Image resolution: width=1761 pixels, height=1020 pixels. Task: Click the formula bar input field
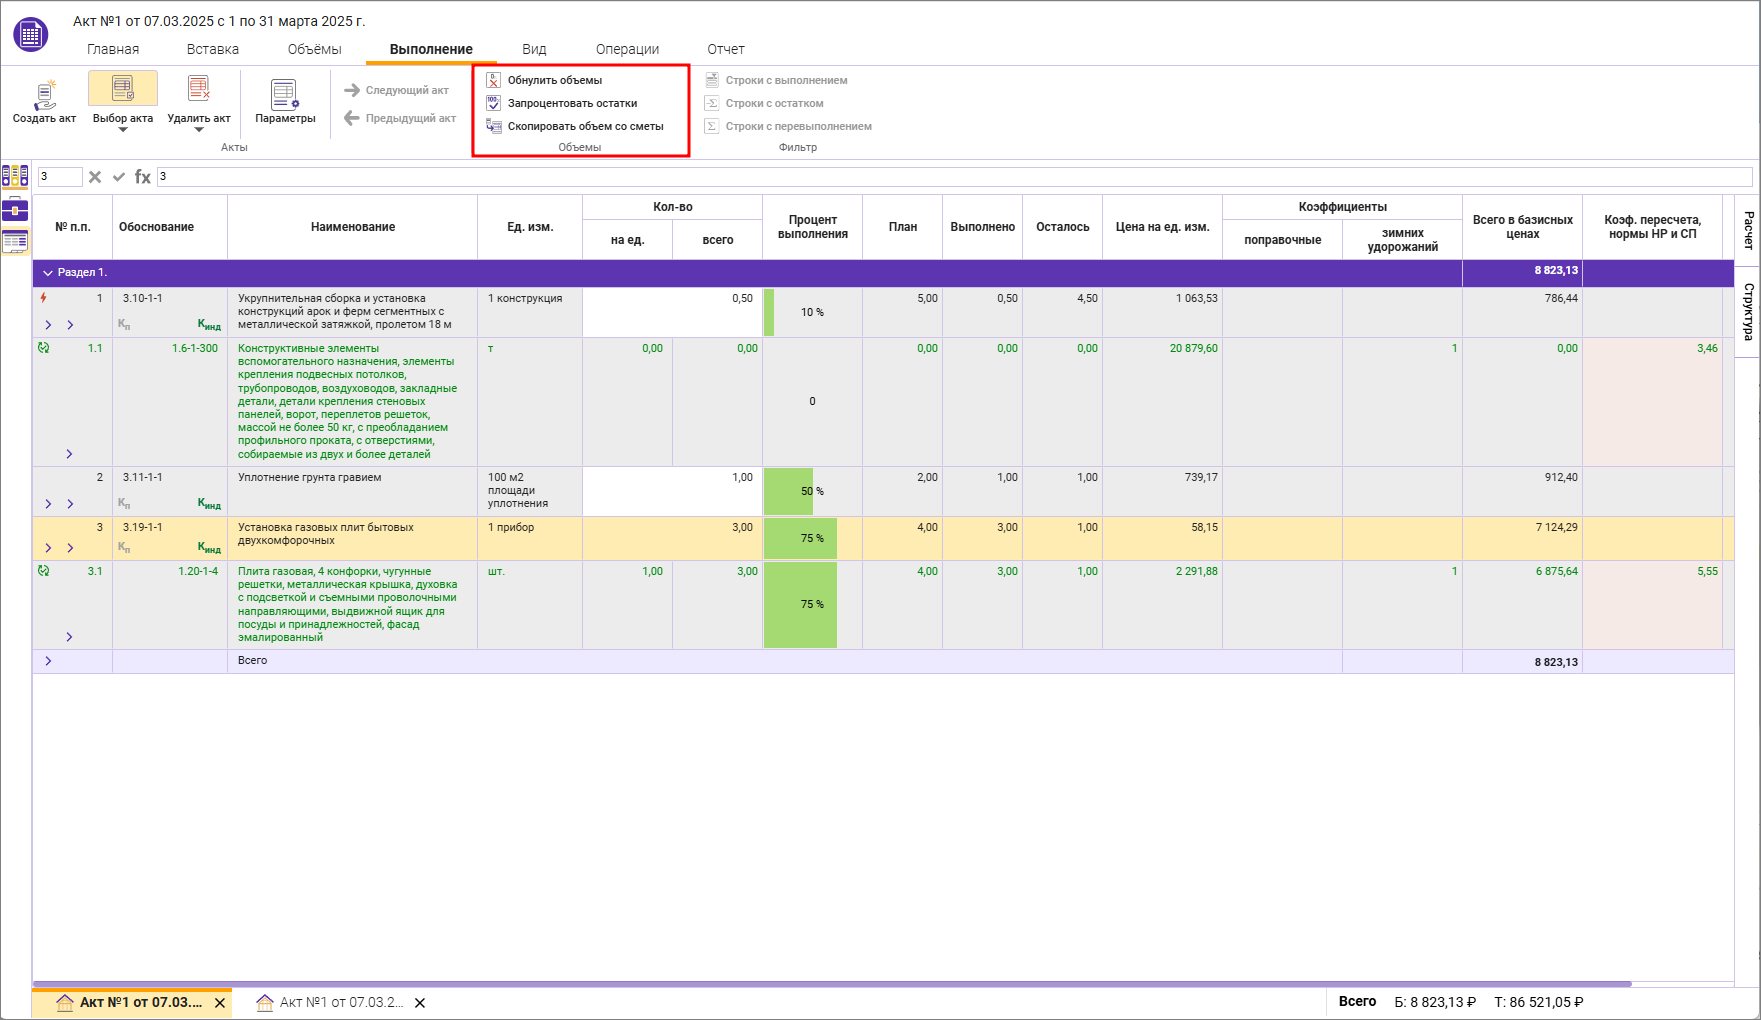click(x=950, y=177)
